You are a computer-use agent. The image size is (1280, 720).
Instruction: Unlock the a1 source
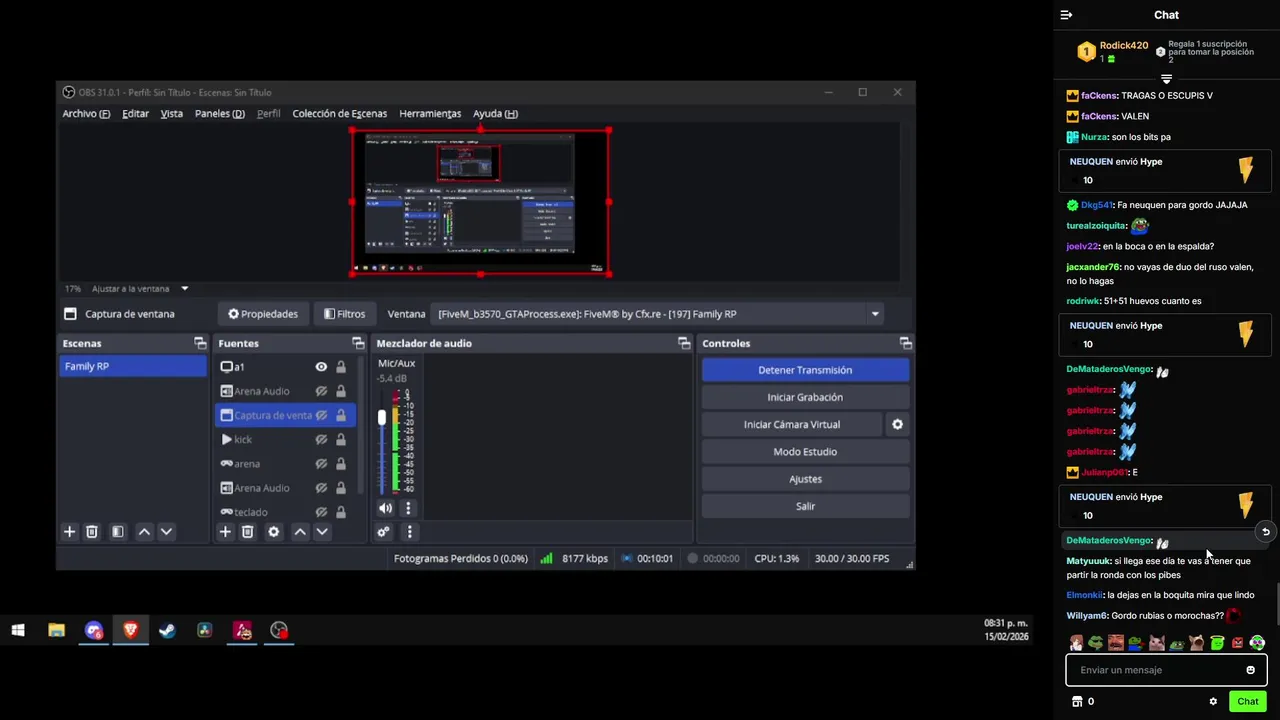pyautogui.click(x=341, y=367)
